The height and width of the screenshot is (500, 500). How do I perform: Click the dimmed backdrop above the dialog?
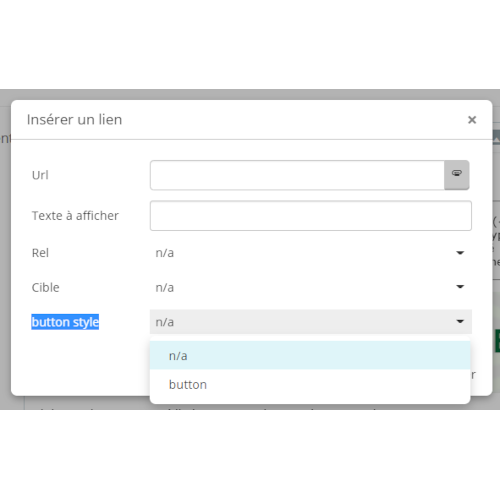pyautogui.click(x=250, y=94)
